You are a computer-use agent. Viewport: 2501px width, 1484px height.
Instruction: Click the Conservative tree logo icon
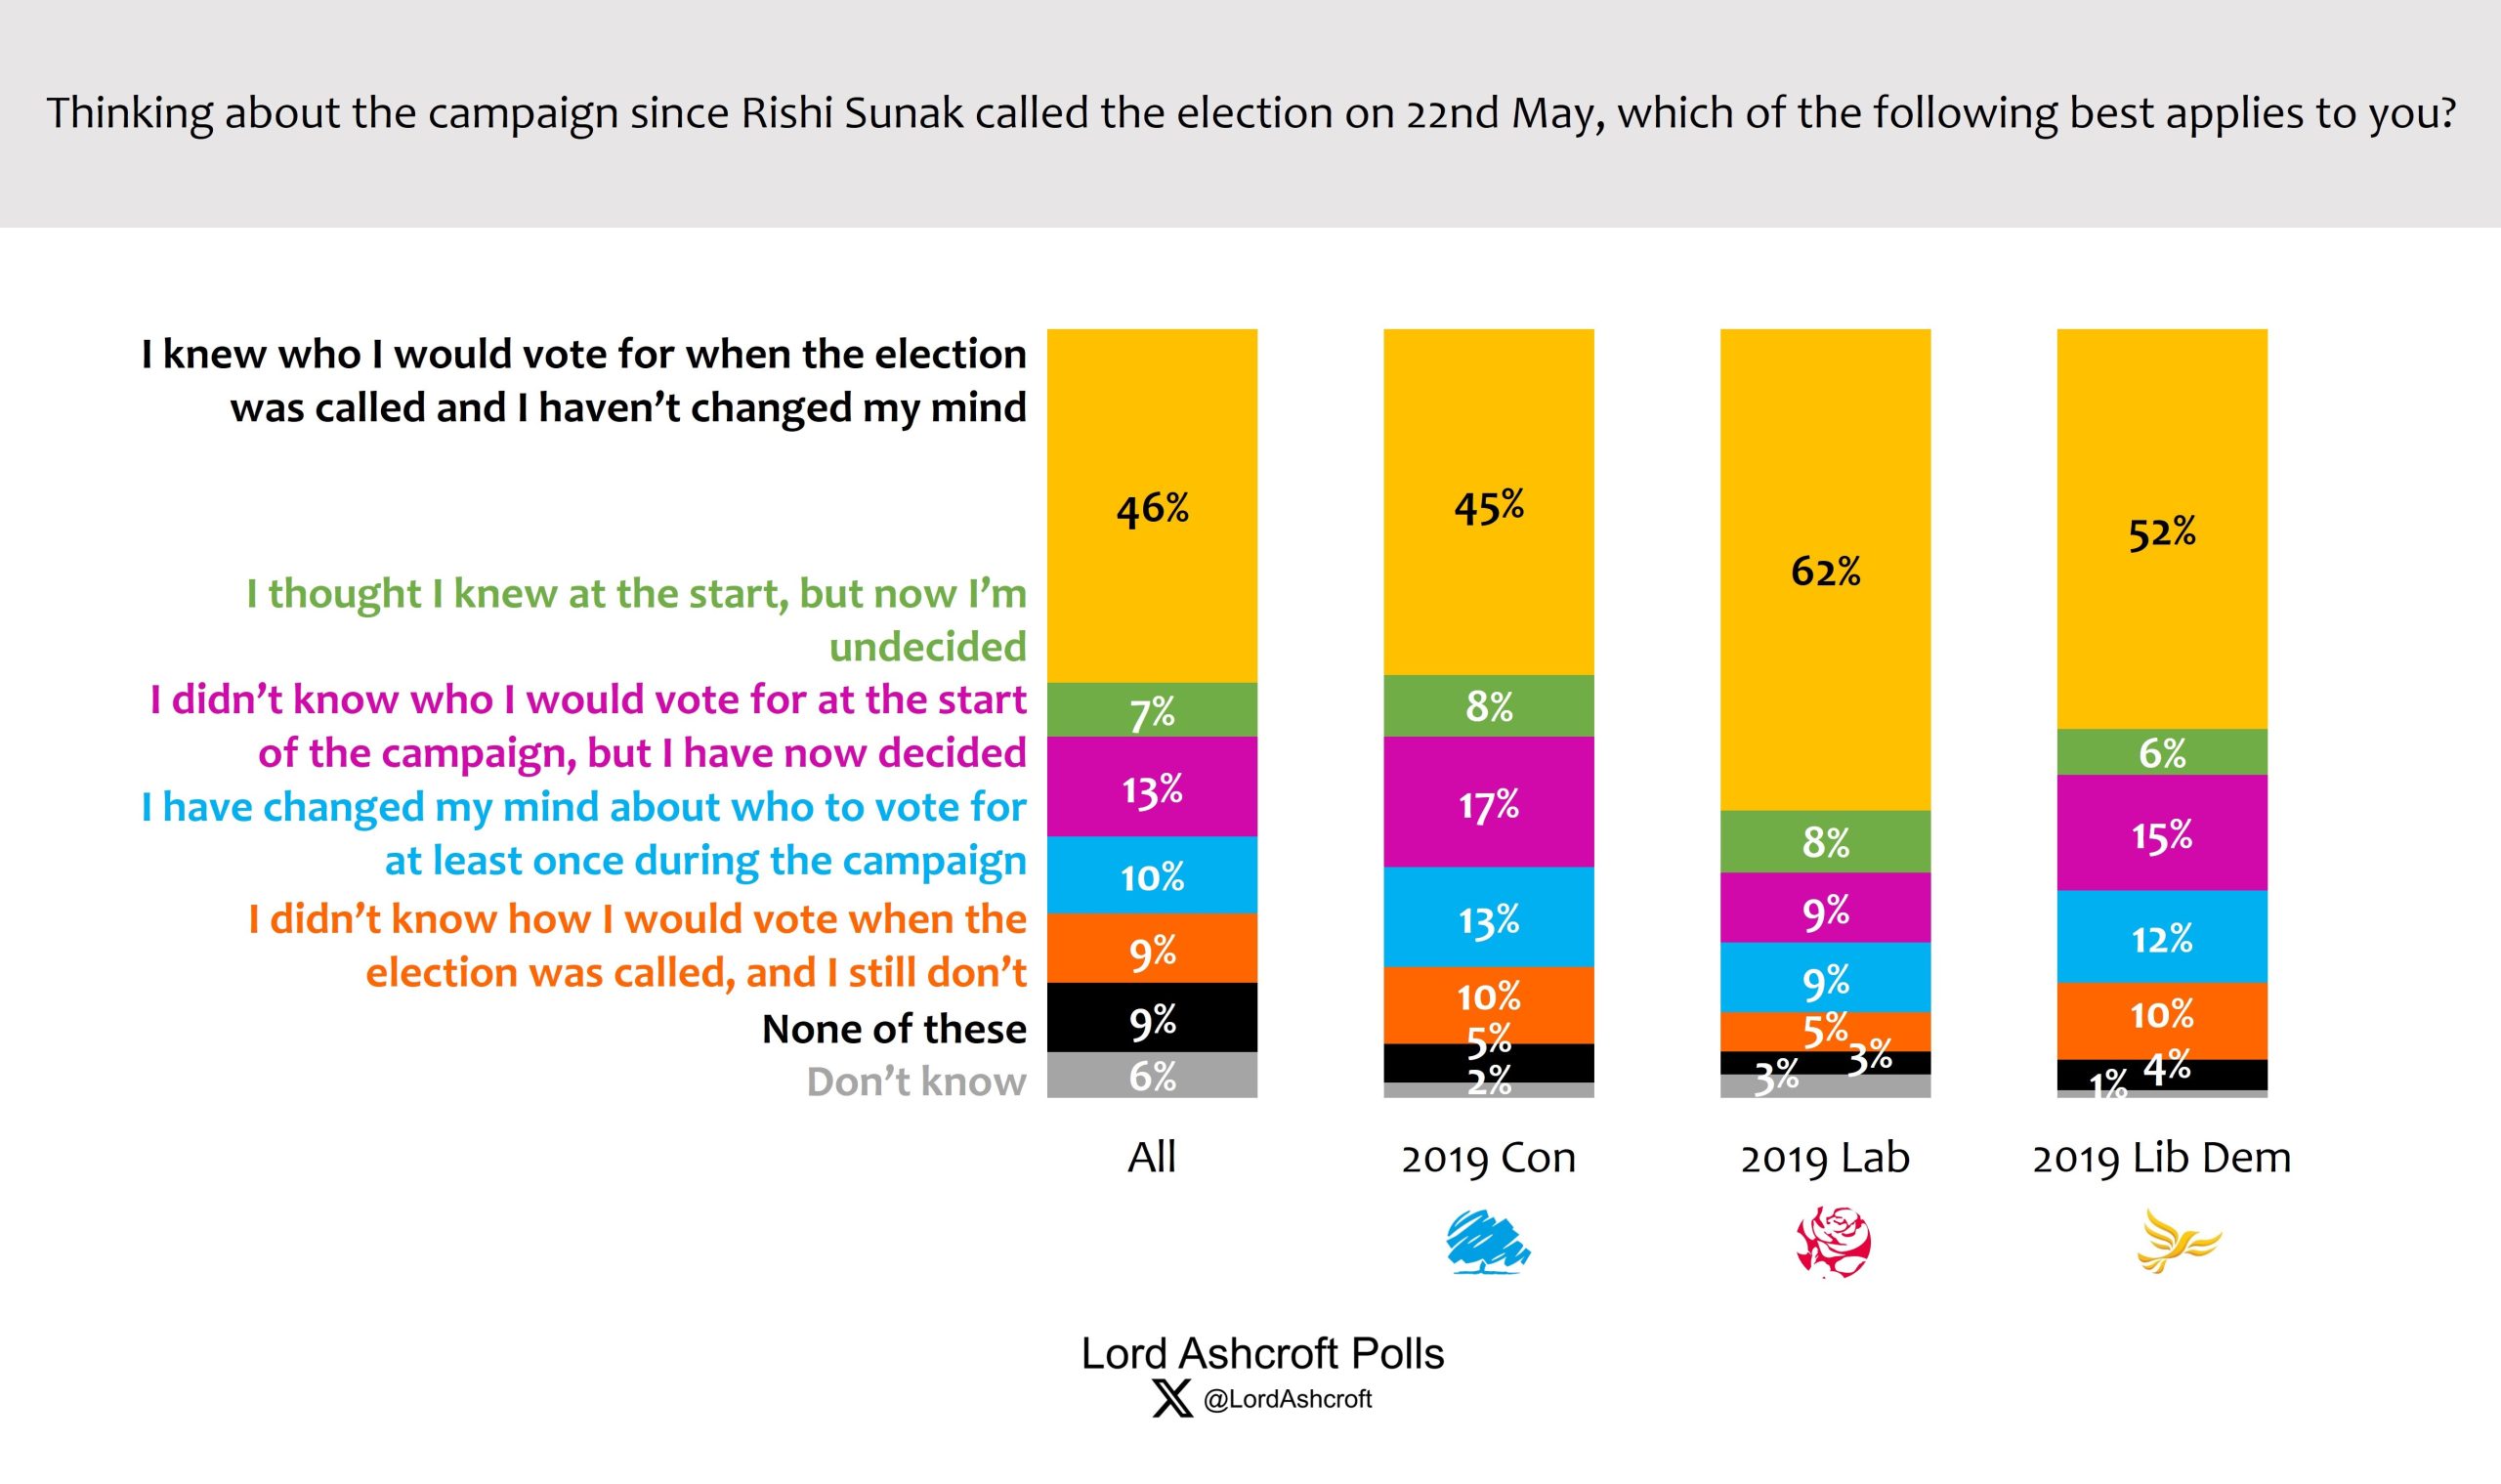(x=1488, y=1242)
